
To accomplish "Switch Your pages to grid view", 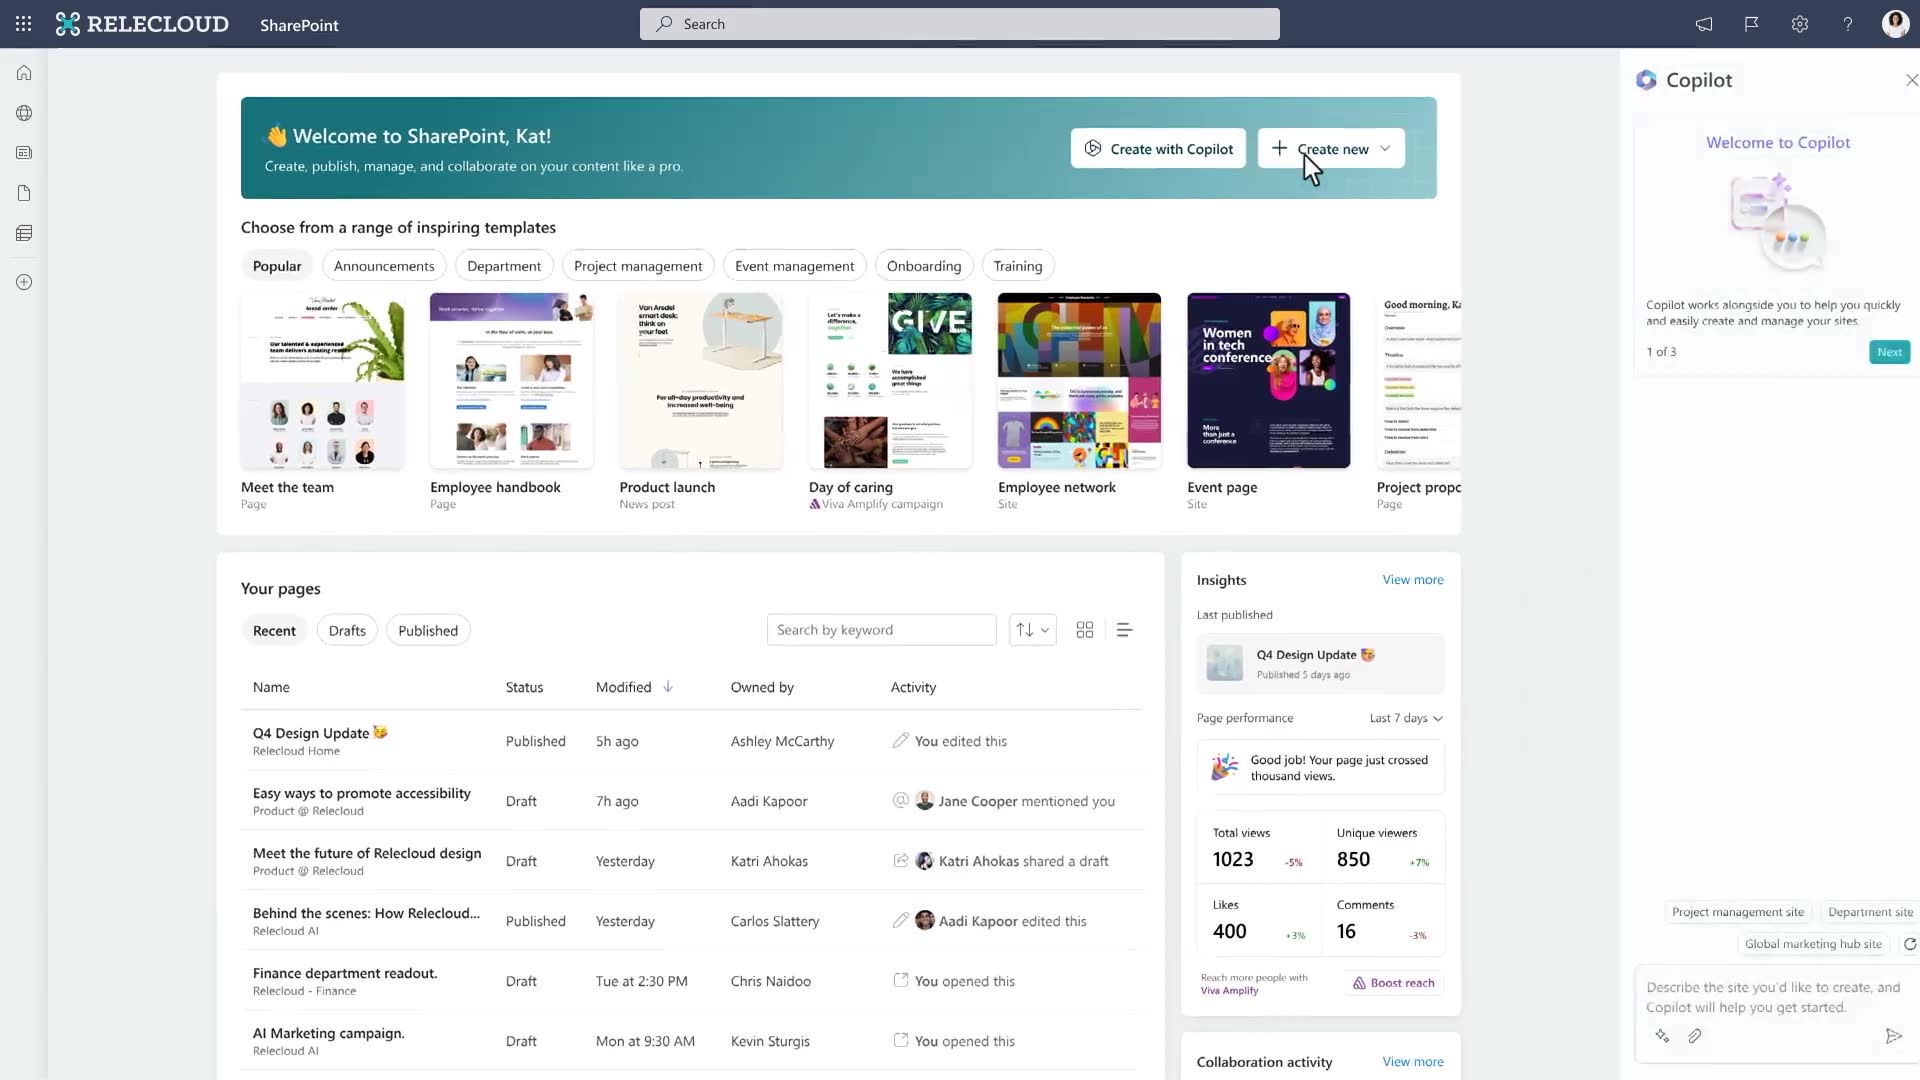I will tap(1084, 630).
